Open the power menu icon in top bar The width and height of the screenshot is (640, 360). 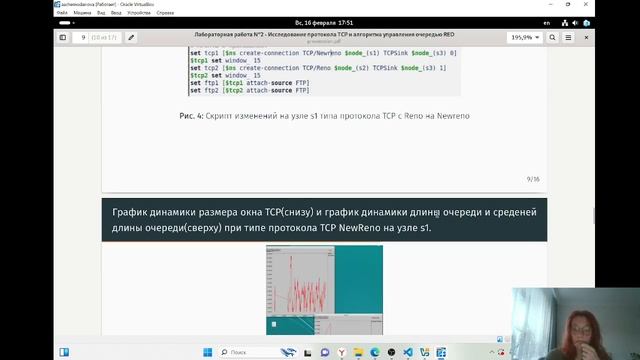(x=587, y=23)
